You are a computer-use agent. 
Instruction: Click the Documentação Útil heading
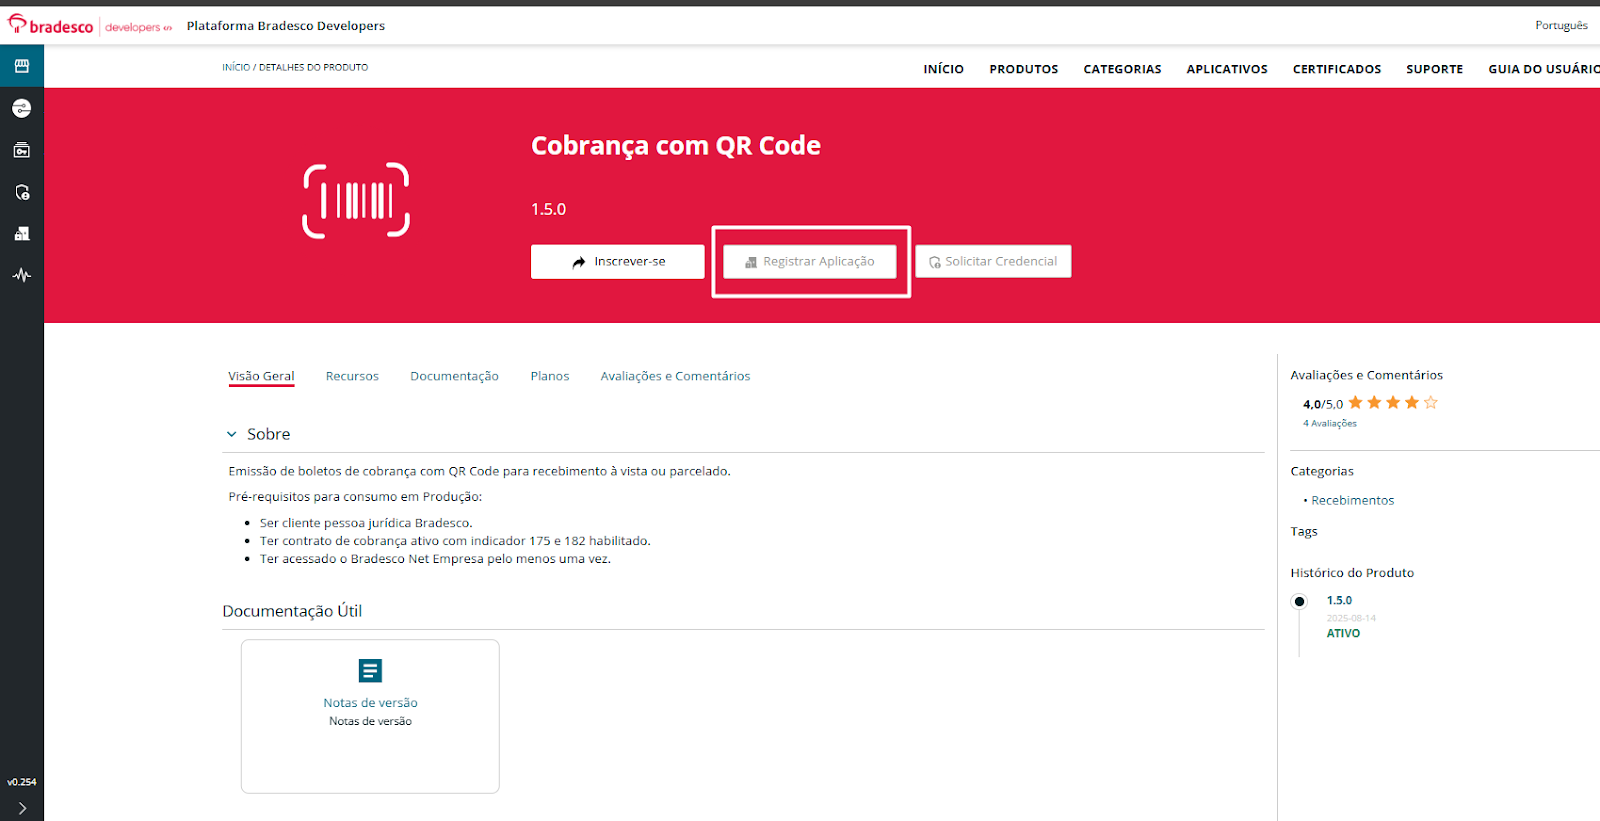(292, 611)
